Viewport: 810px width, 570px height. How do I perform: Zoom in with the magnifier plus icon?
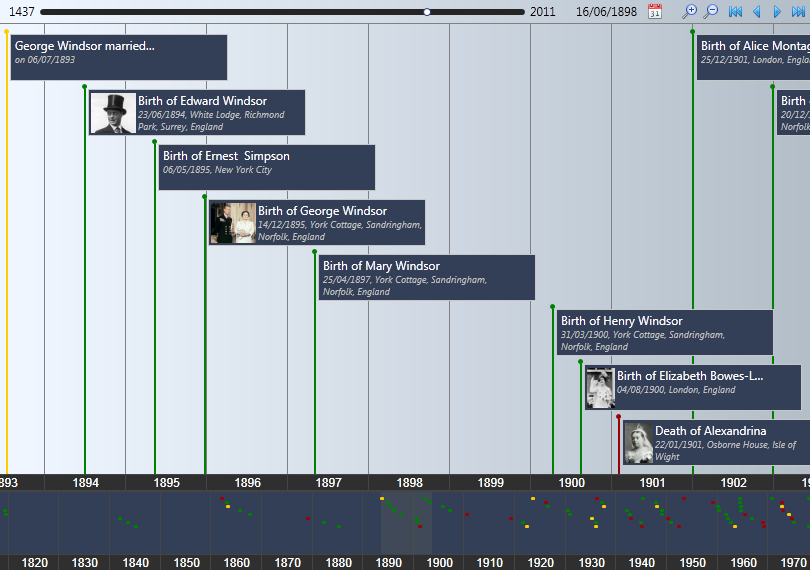689,11
